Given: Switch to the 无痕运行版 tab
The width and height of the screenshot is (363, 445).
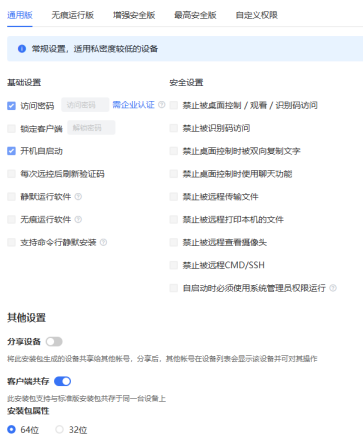Looking at the screenshot, I should pyautogui.click(x=73, y=15).
